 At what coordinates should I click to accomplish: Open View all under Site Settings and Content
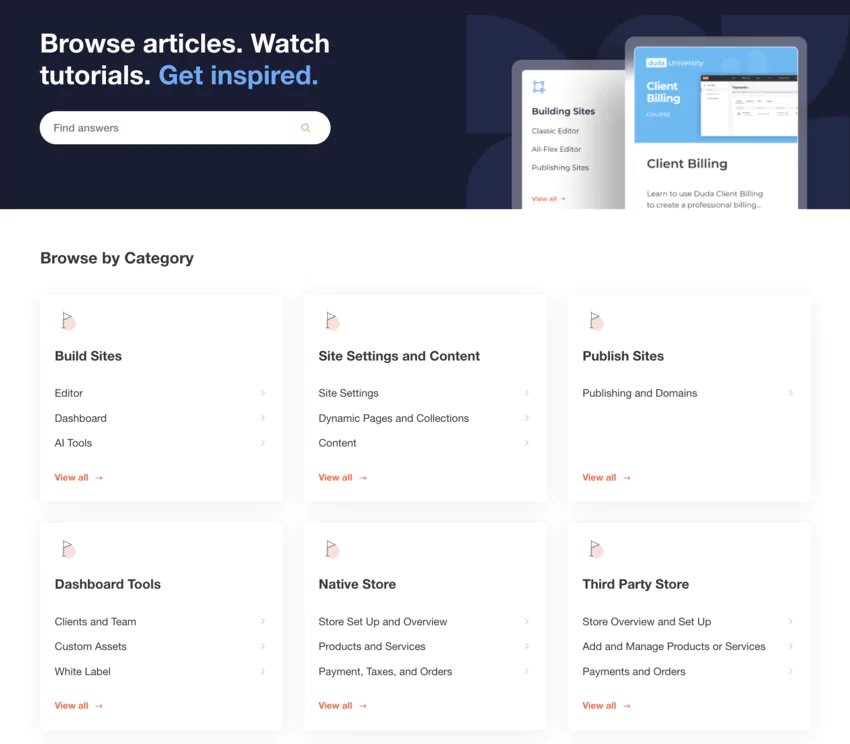[343, 478]
